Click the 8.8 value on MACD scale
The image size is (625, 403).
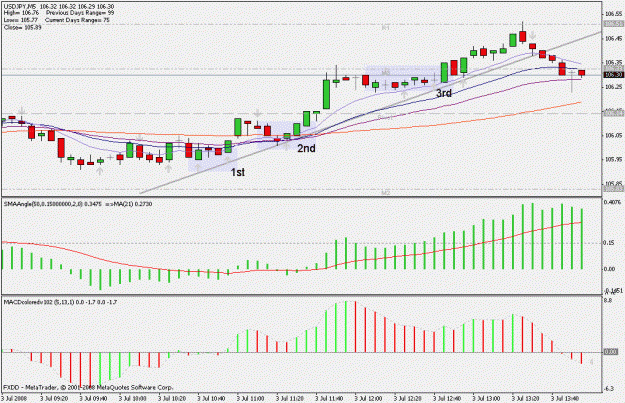click(x=608, y=301)
